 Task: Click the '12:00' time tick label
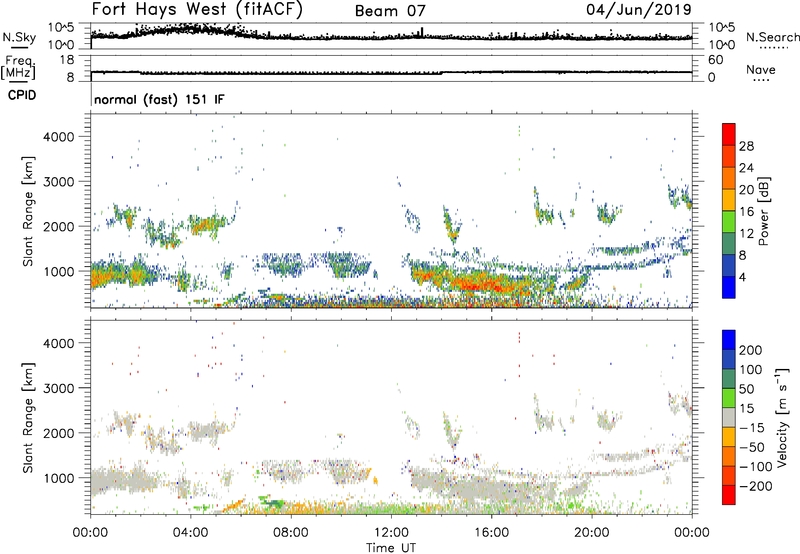(391, 533)
